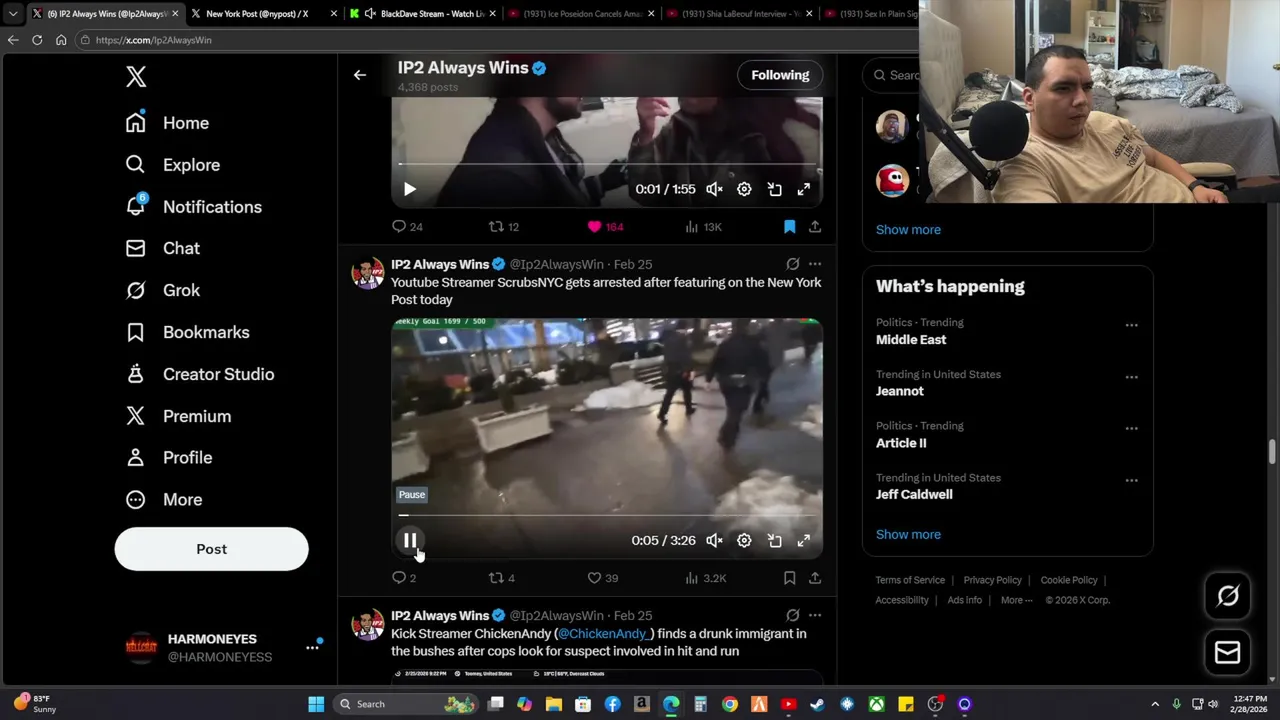1280x720 pixels.
Task: Bookmark the ScrubsNYC arrested post
Action: point(789,578)
